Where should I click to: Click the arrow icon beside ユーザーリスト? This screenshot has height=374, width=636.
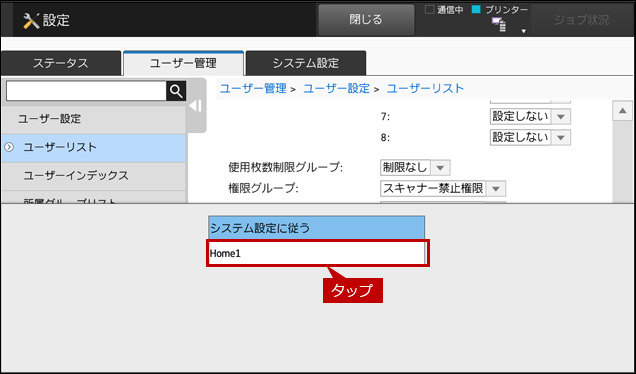(9, 147)
